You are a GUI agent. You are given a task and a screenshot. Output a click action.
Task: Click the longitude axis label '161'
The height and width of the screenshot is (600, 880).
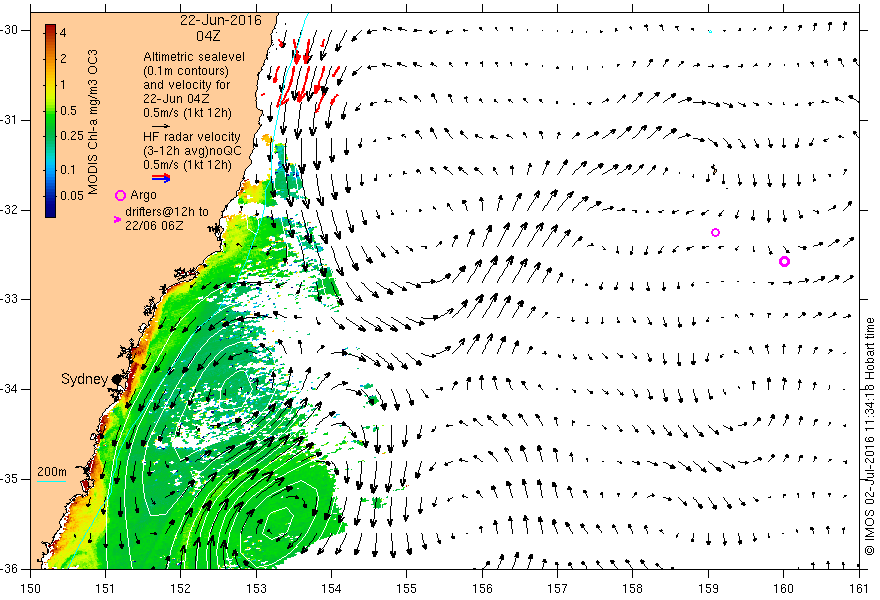click(x=859, y=588)
